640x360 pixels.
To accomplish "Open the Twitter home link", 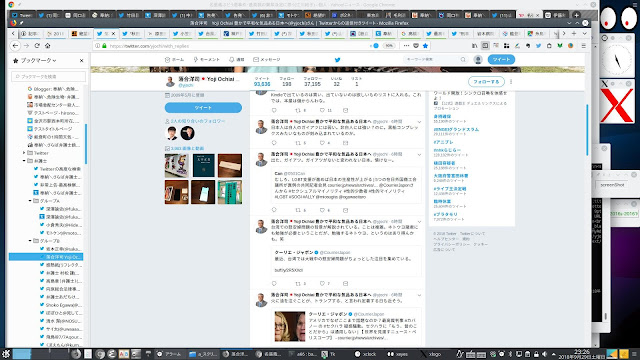I will point(174,60).
